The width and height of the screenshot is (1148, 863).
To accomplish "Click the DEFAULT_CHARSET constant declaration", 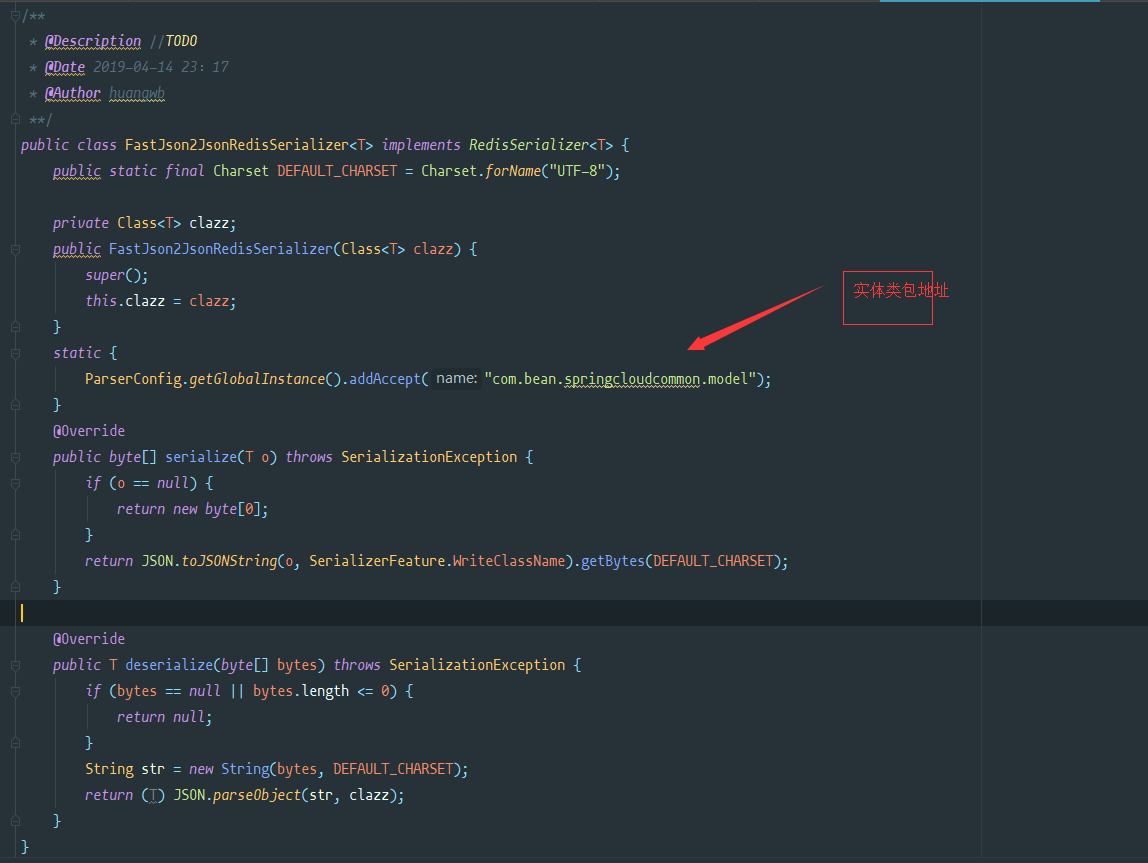I will click(x=337, y=170).
